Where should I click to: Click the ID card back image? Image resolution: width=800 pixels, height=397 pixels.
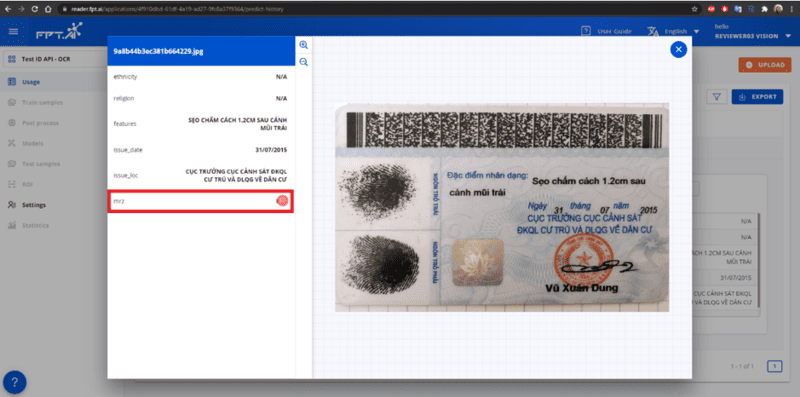(x=502, y=208)
